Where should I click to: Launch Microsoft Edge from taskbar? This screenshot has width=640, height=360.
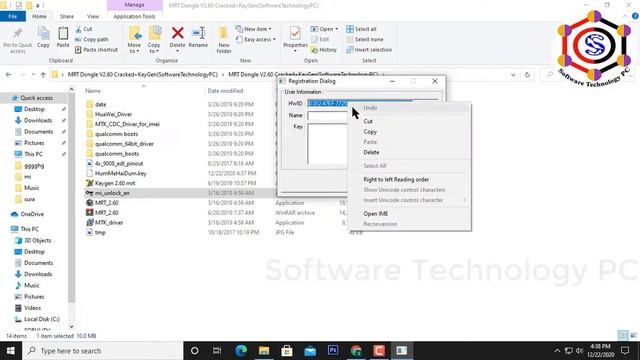tap(241, 351)
